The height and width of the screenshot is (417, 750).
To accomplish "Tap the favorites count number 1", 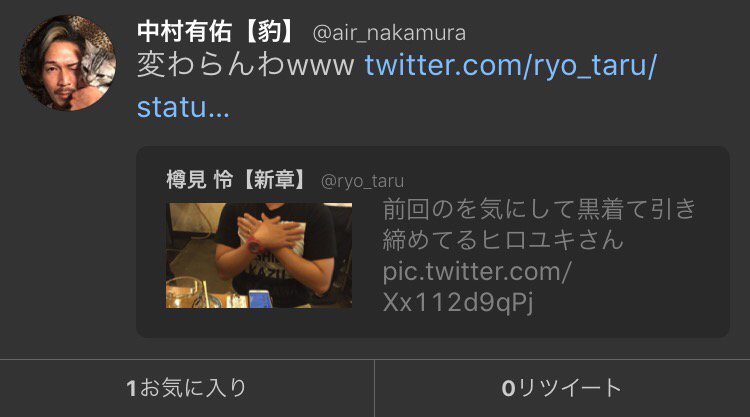I will (x=132, y=388).
